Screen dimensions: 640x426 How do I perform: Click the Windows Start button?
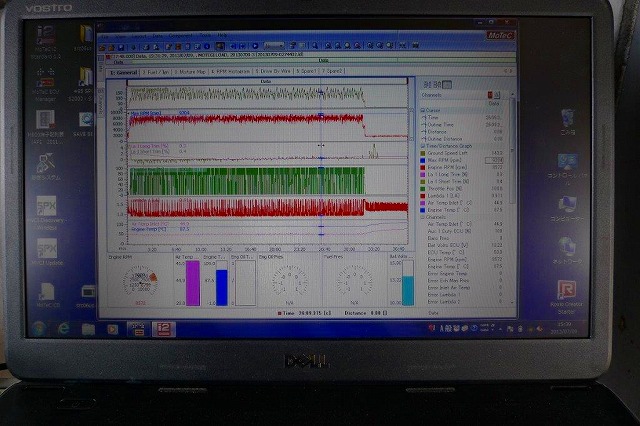pos(39,329)
